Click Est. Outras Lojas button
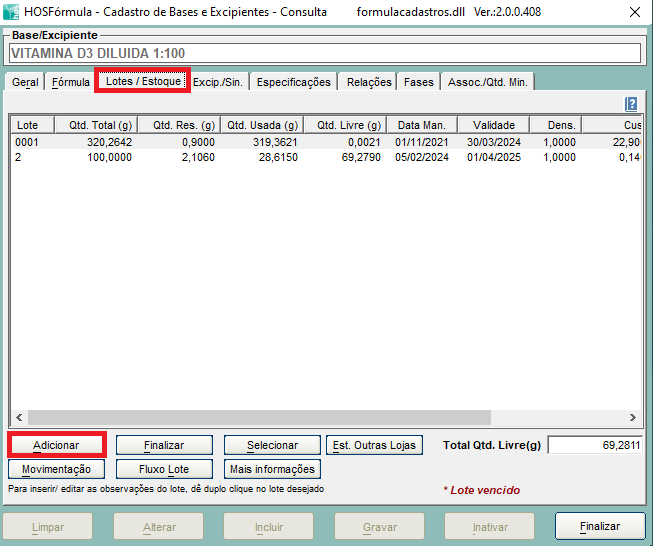The height and width of the screenshot is (549, 655). (375, 445)
